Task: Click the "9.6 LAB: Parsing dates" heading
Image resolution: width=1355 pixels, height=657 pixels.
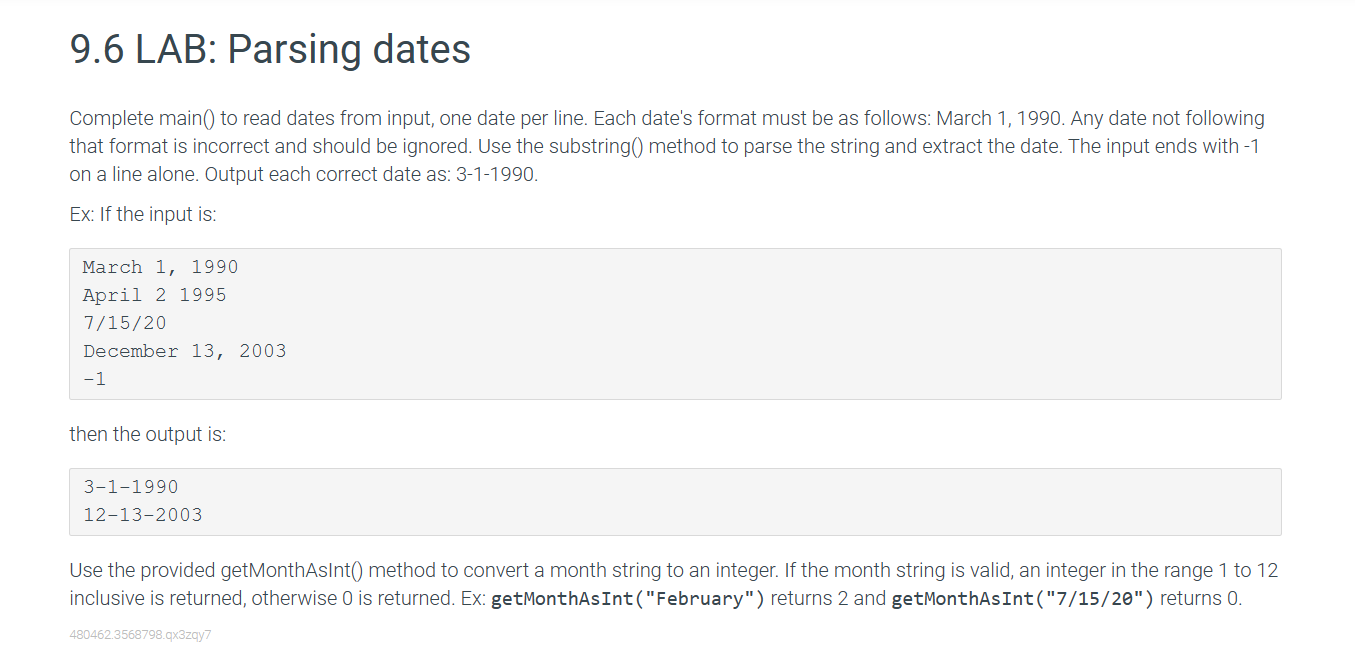Action: (270, 49)
